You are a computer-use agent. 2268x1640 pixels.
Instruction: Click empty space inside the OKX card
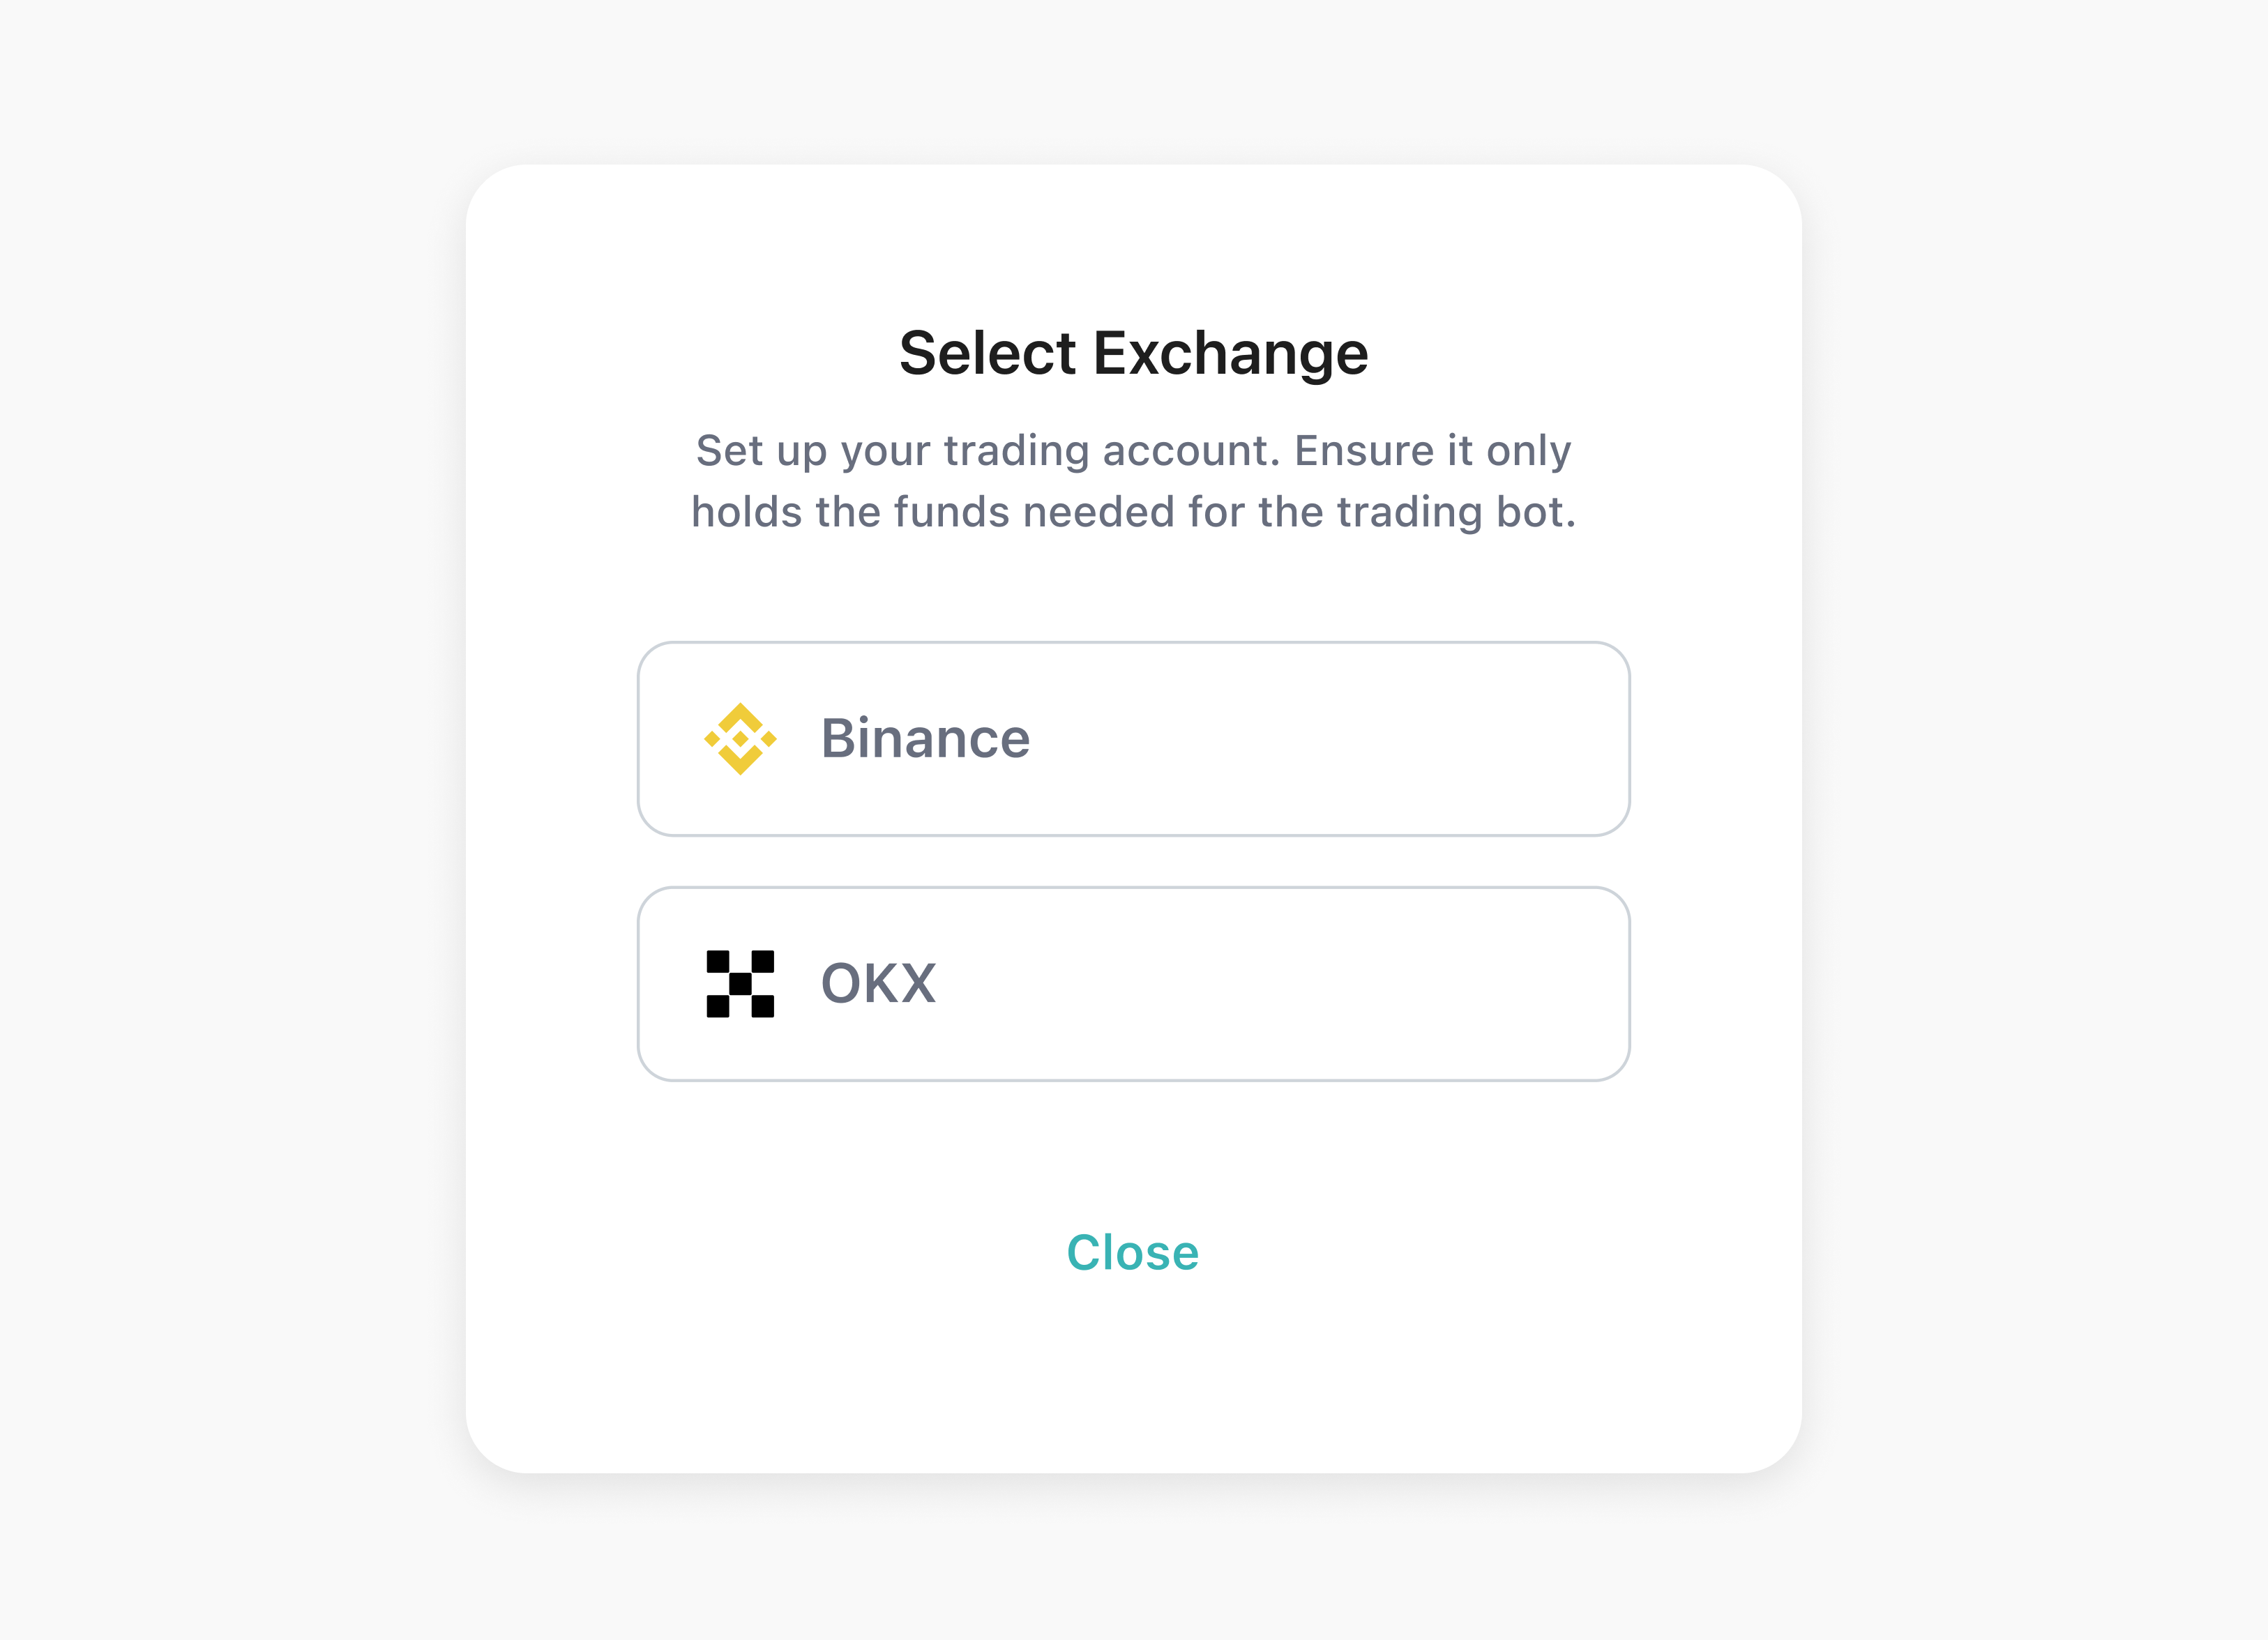(1350, 984)
